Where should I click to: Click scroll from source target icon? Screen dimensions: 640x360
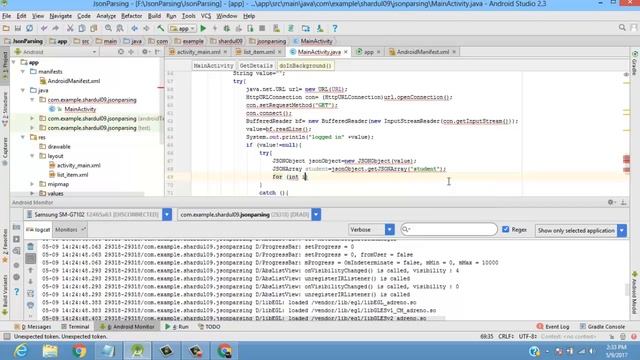click(x=121, y=52)
